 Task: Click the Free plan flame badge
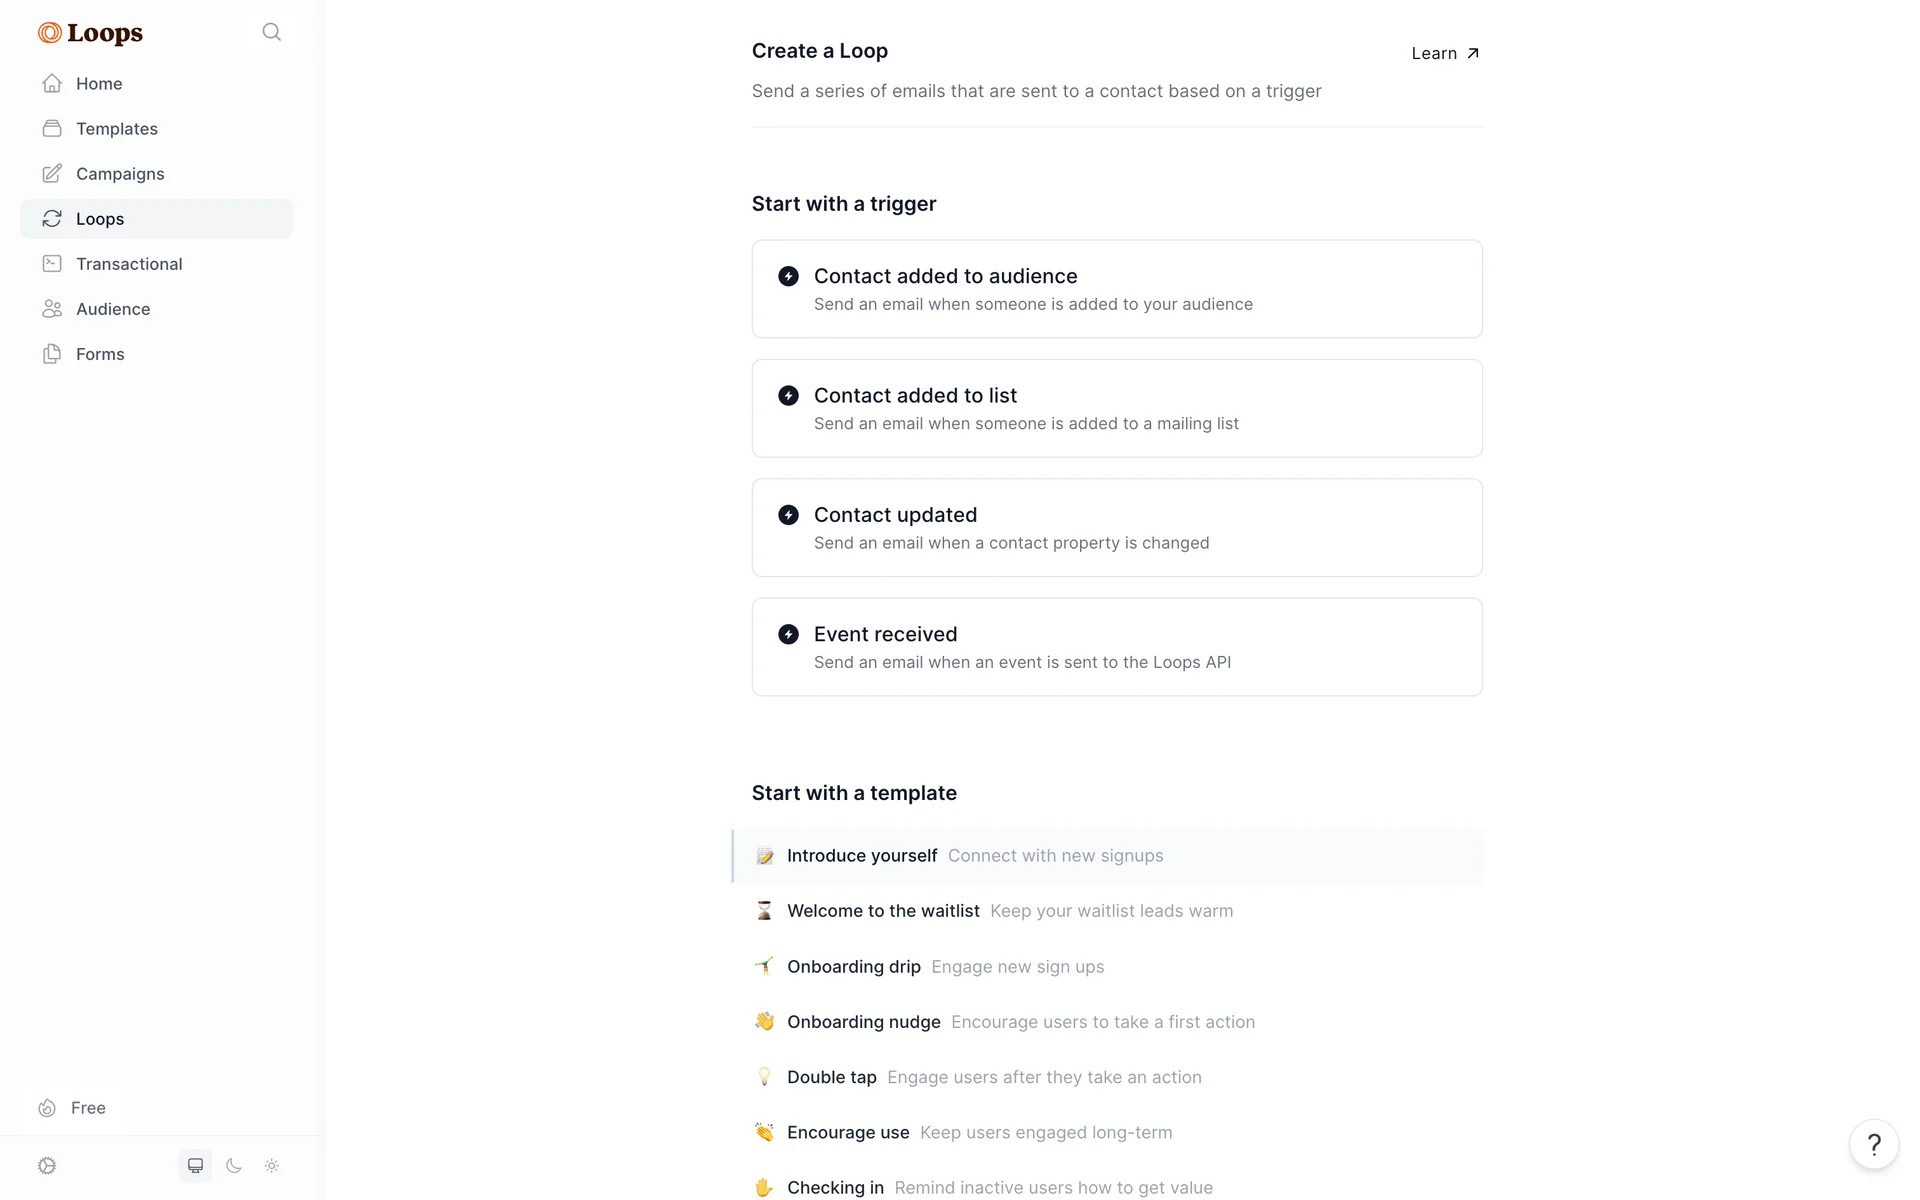tap(73, 1108)
